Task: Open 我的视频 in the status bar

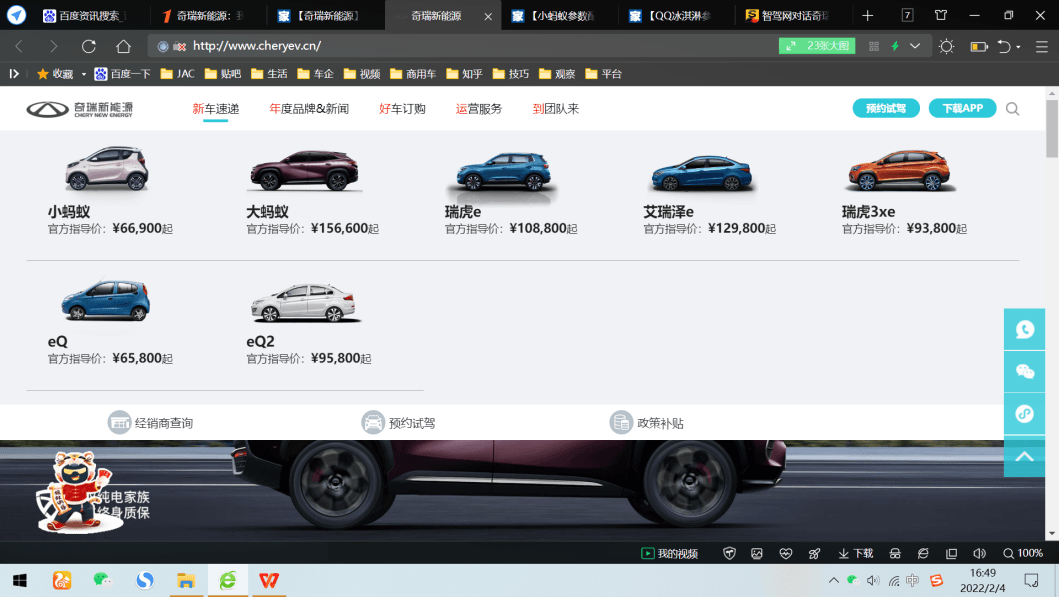Action: [669, 554]
